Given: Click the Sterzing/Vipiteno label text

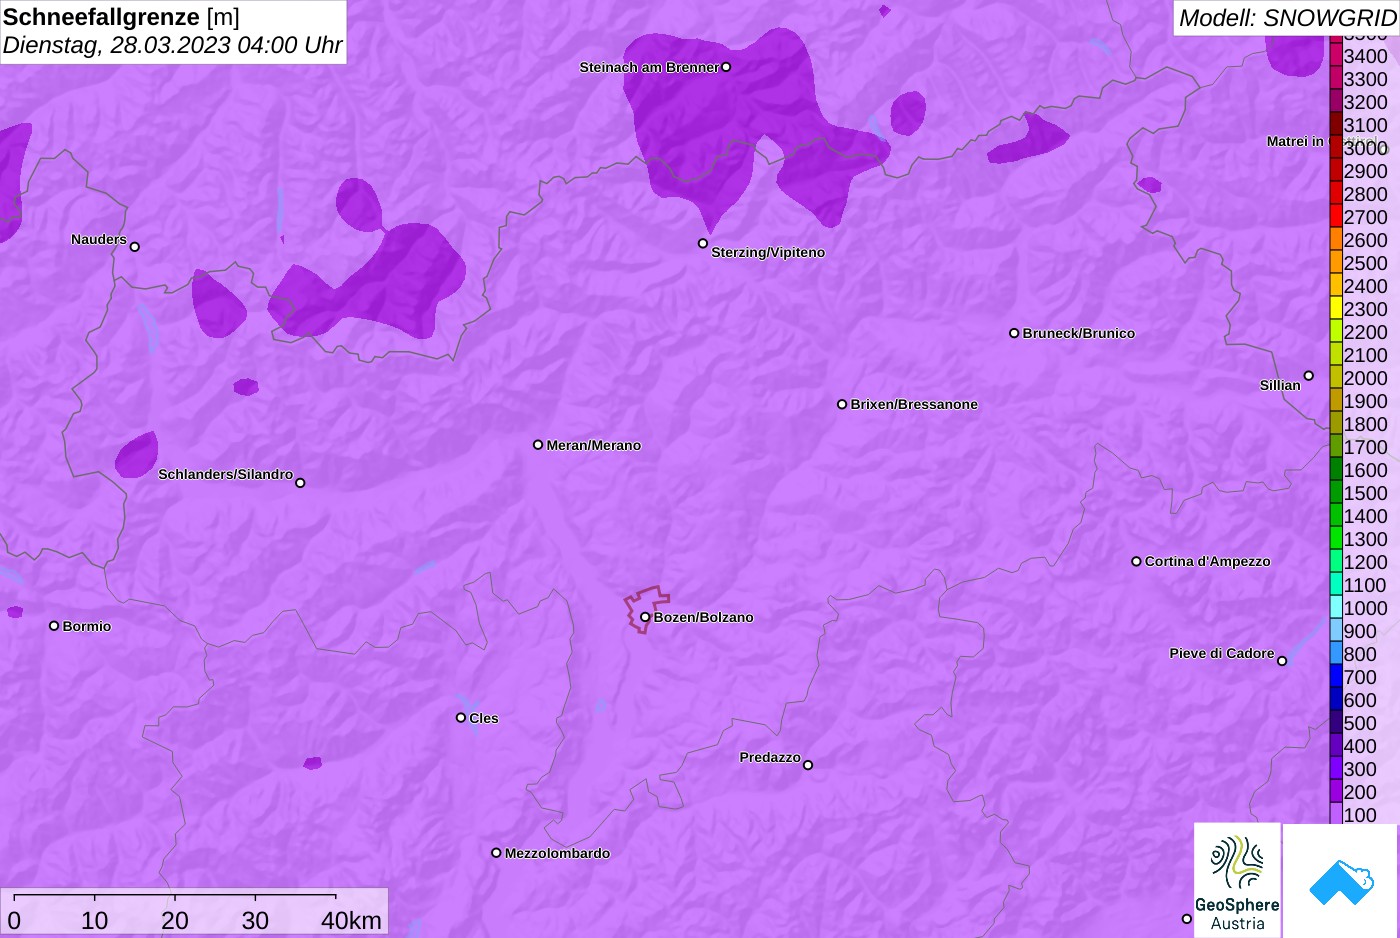Looking at the screenshot, I should pyautogui.click(x=768, y=252).
